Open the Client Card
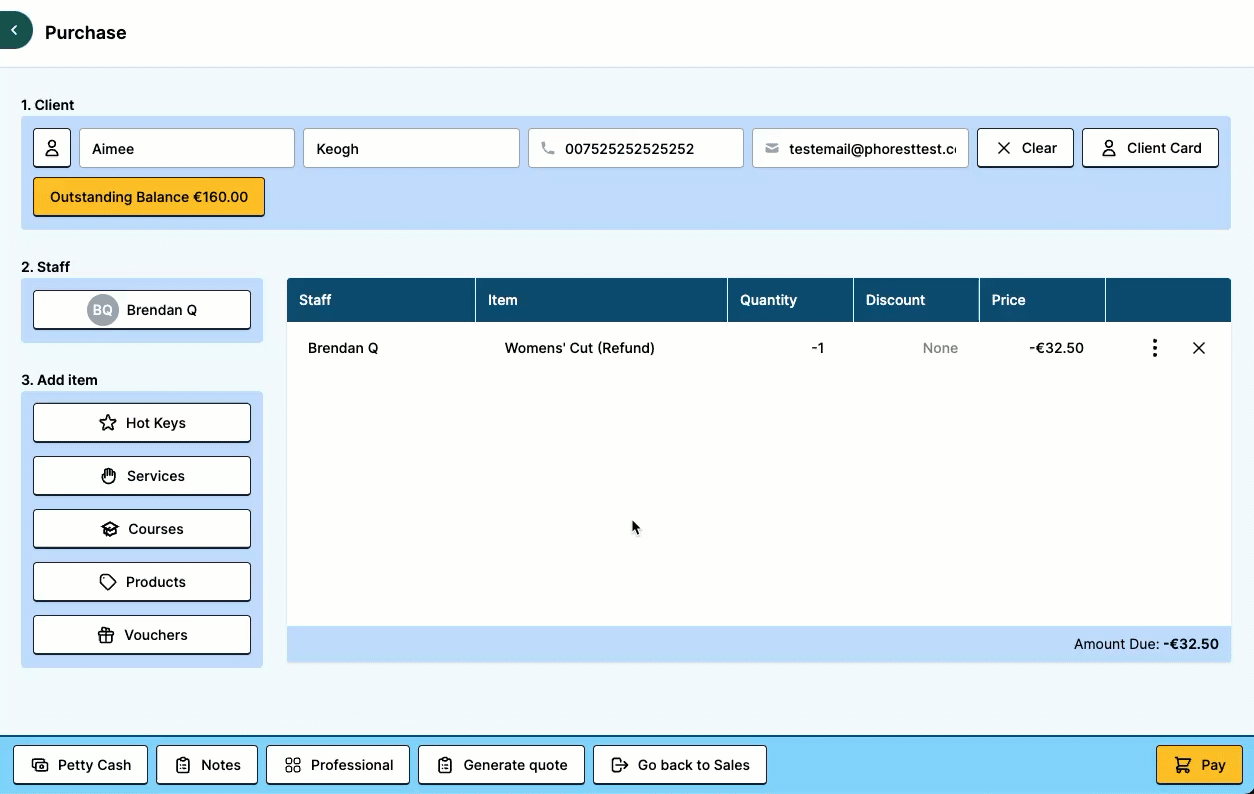The height and width of the screenshot is (794, 1254). point(1150,148)
